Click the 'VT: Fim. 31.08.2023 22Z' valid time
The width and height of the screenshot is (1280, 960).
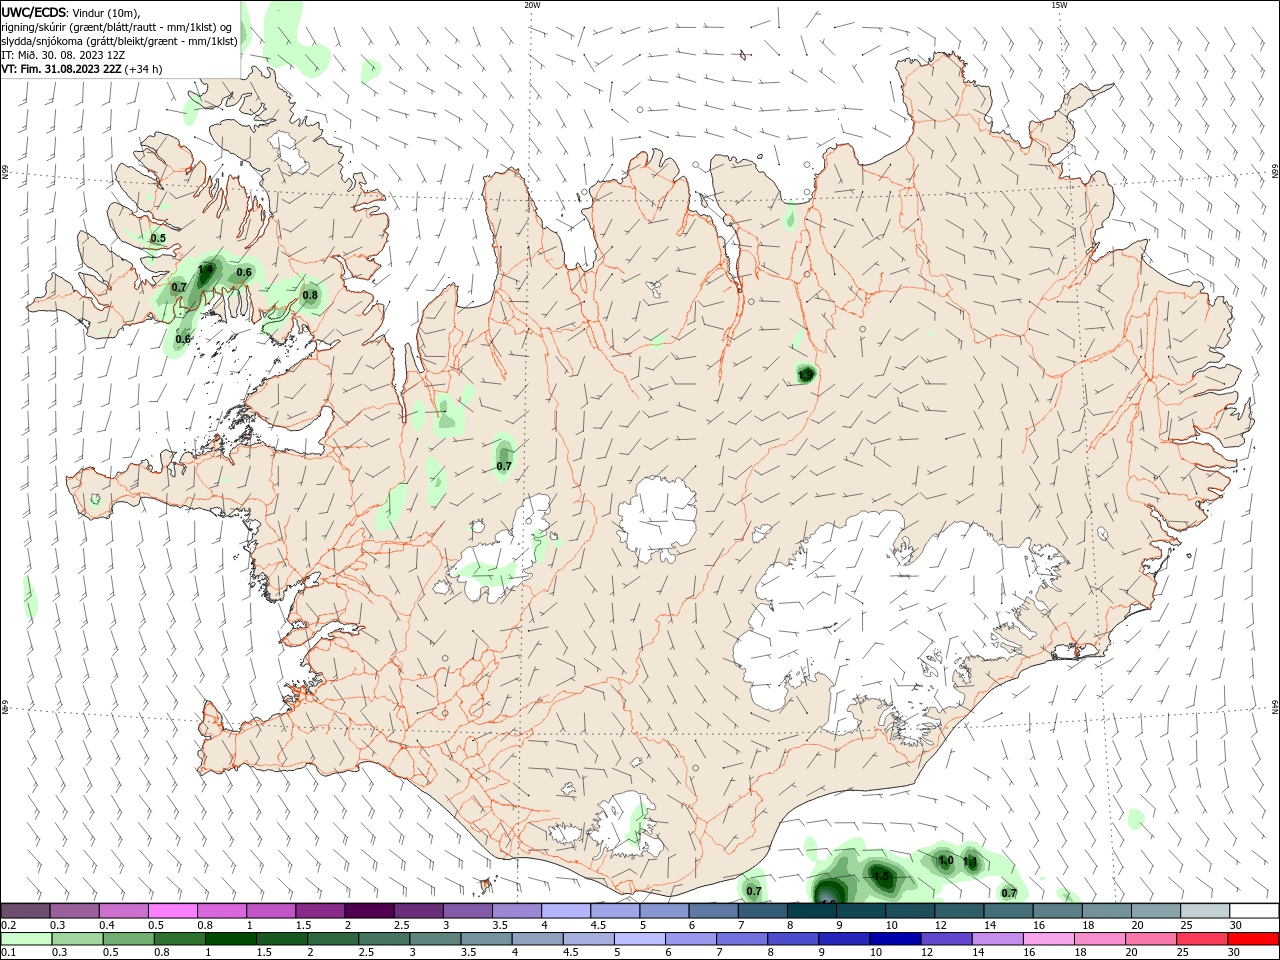click(x=62, y=69)
